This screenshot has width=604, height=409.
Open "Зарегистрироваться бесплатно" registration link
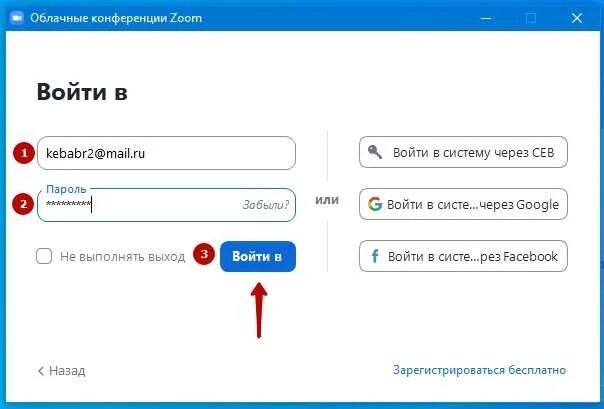(x=479, y=370)
